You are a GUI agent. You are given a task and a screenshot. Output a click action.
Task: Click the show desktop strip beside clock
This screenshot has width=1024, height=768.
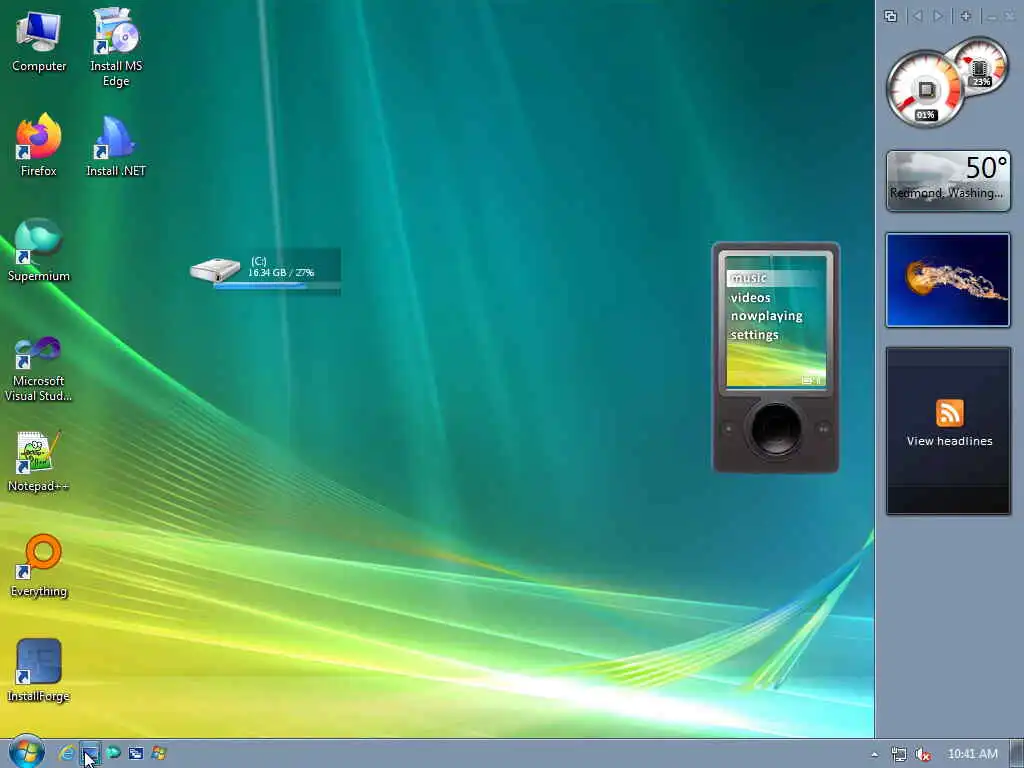click(x=1016, y=754)
